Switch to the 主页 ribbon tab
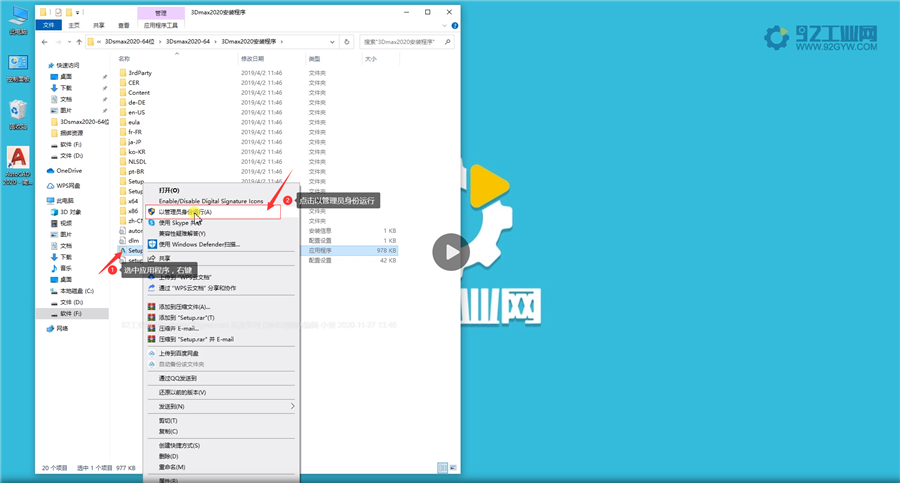This screenshot has height=483, width=900. [x=74, y=25]
